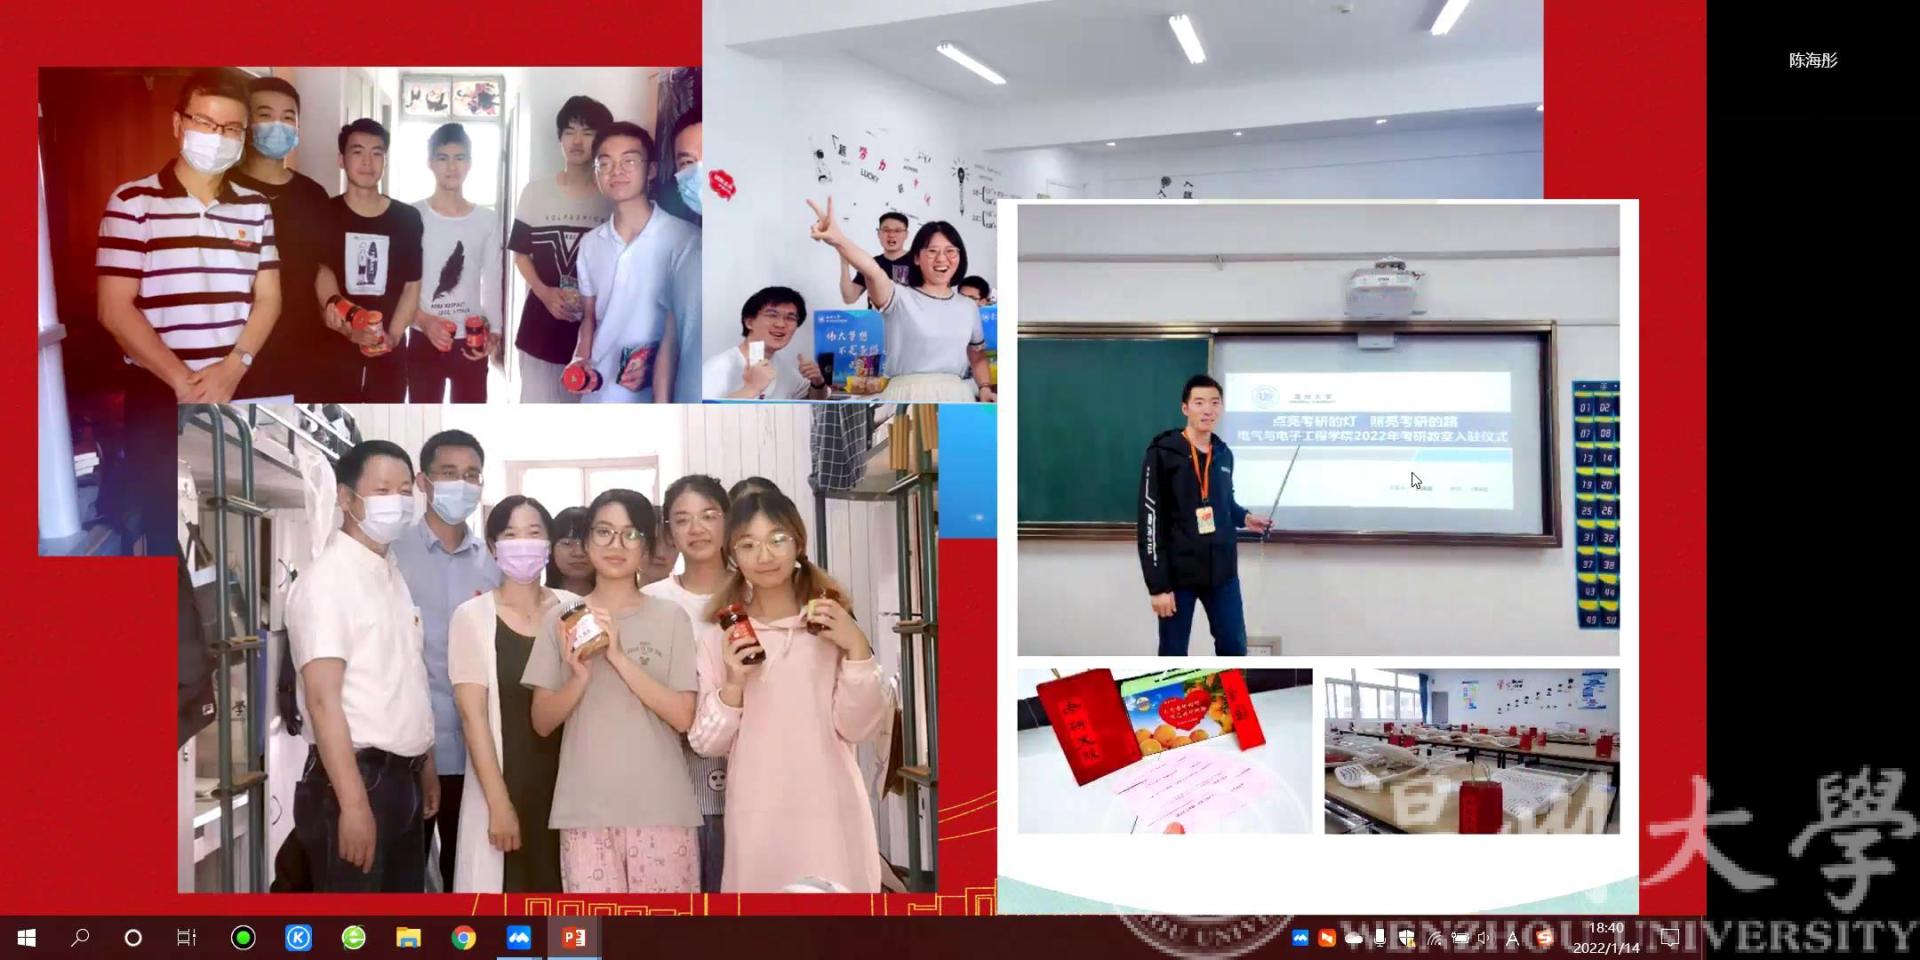1920x960 pixels.
Task: Click the OneDrive cloud tray icon
Action: point(1354,938)
